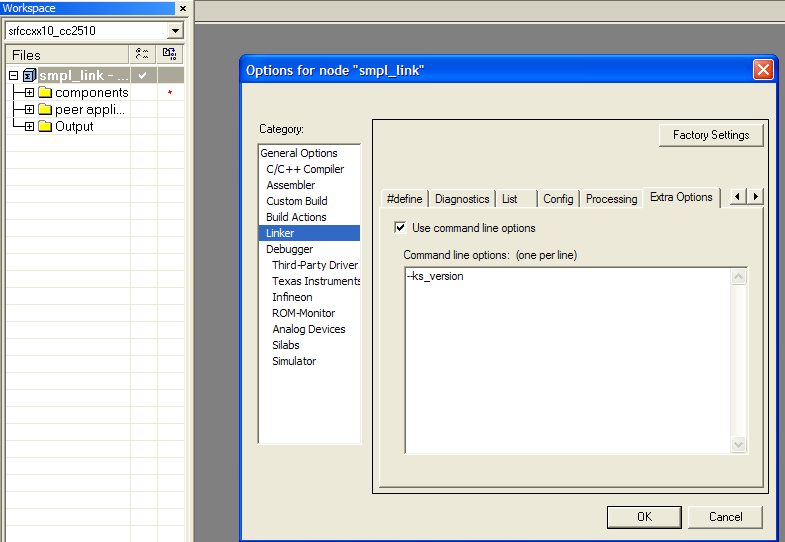The height and width of the screenshot is (542, 785).
Task: Expand the Output folder node
Action: [30, 126]
